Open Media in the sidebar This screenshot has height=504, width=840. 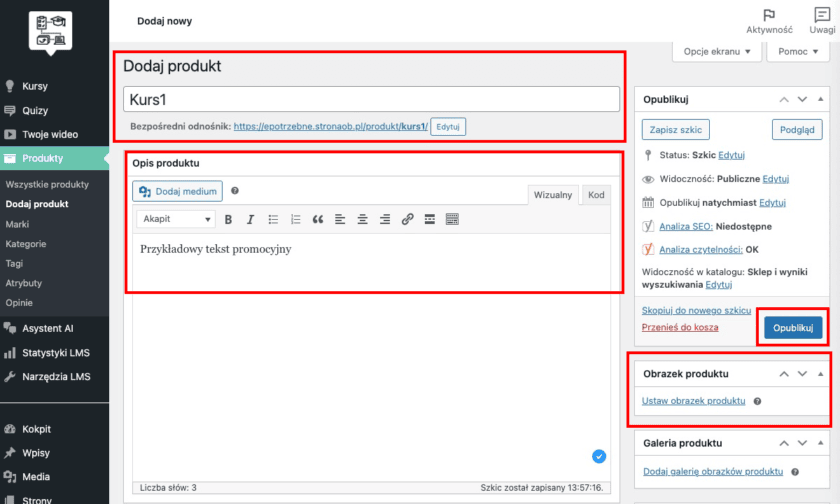click(x=54, y=477)
